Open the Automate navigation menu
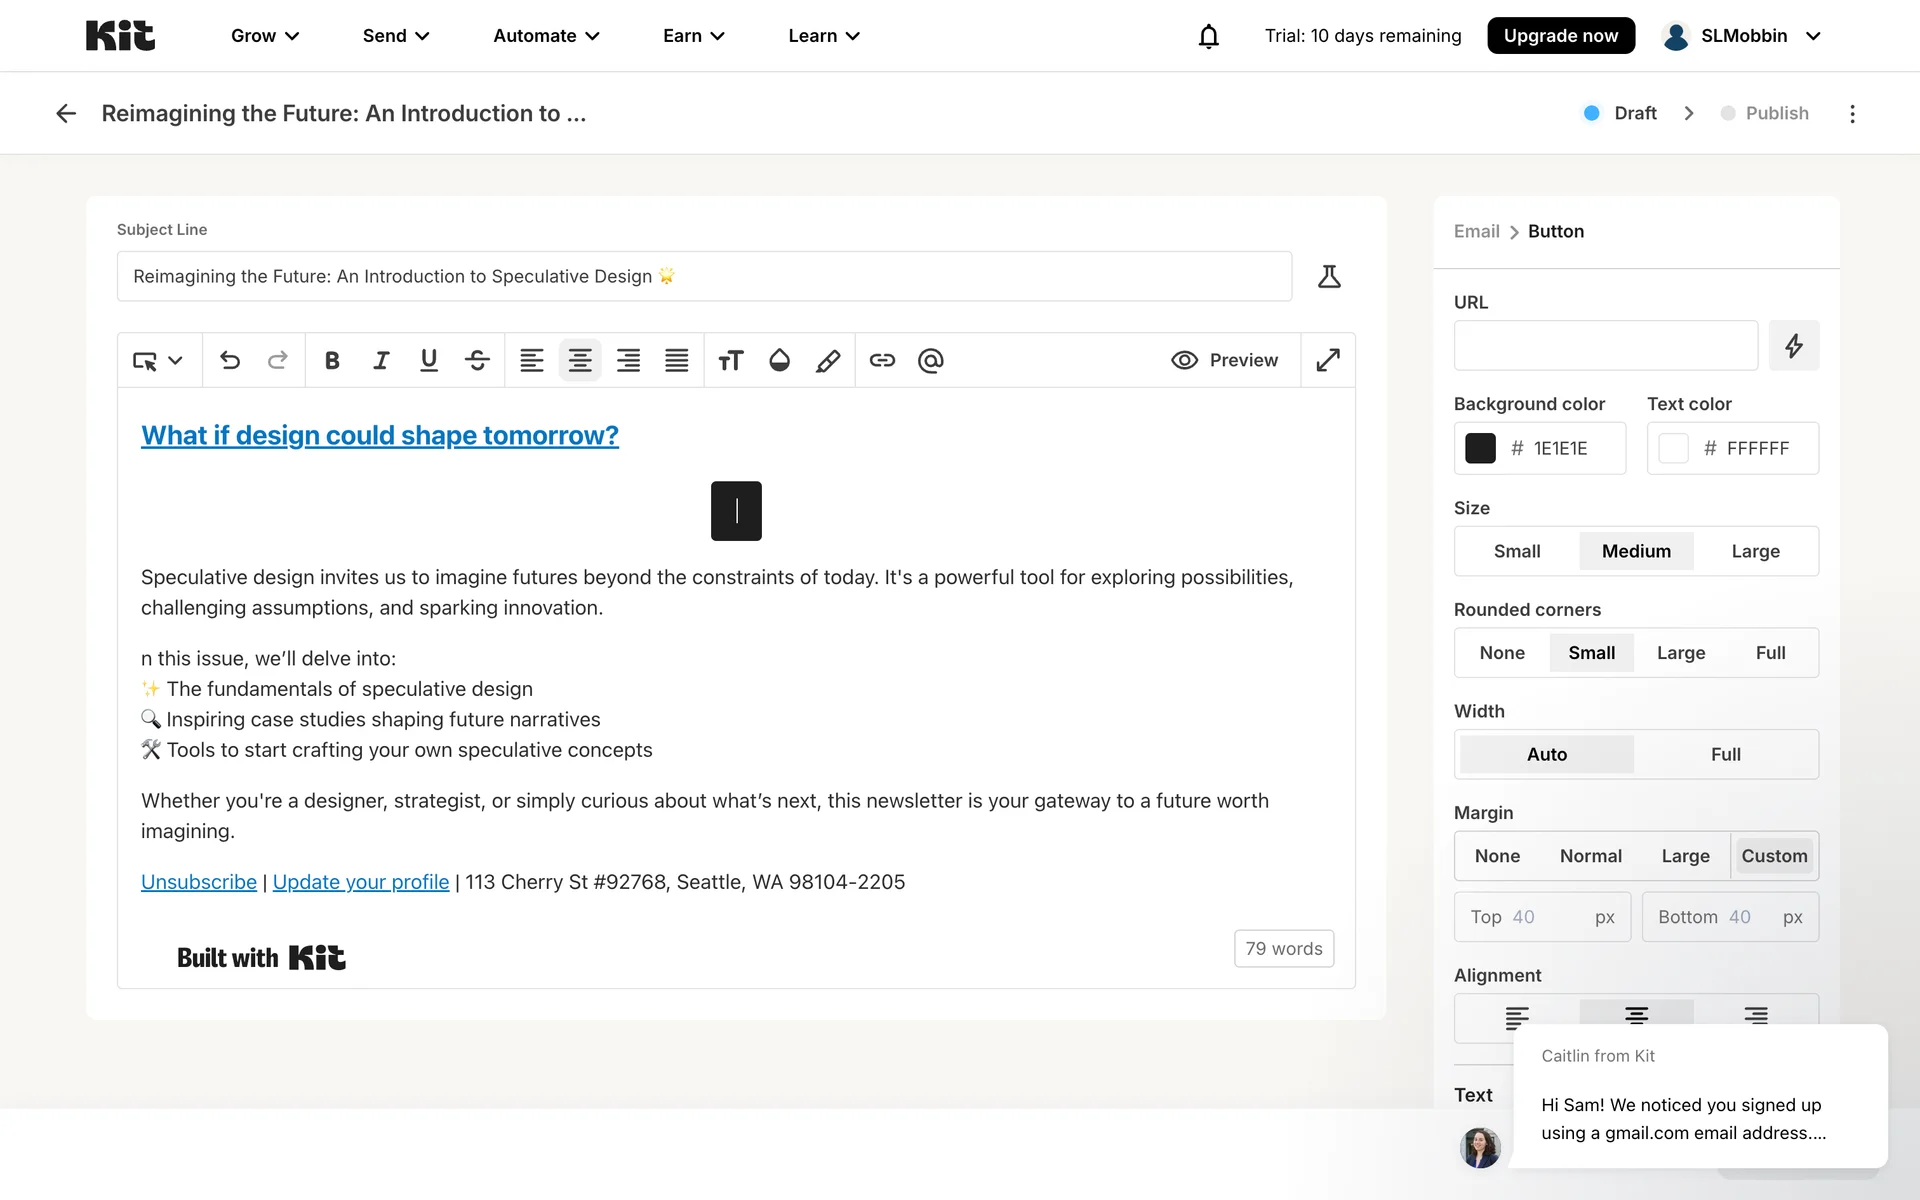Image resolution: width=1920 pixels, height=1200 pixels. [x=546, y=36]
